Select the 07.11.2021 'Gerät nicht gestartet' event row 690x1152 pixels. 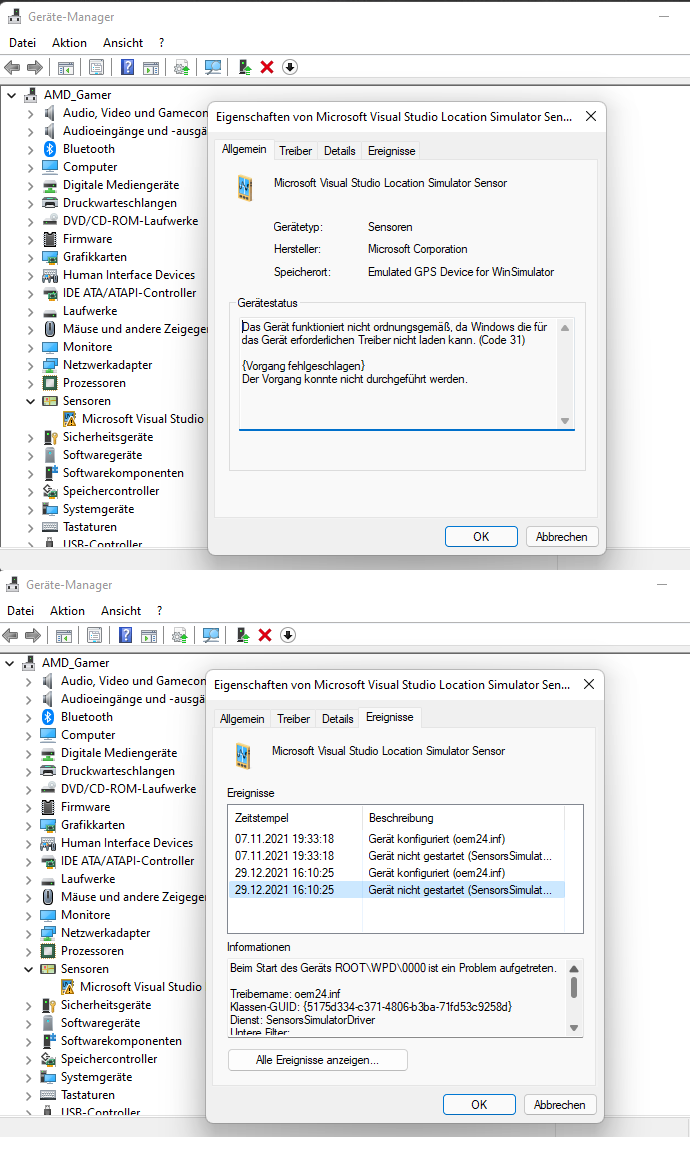point(396,856)
